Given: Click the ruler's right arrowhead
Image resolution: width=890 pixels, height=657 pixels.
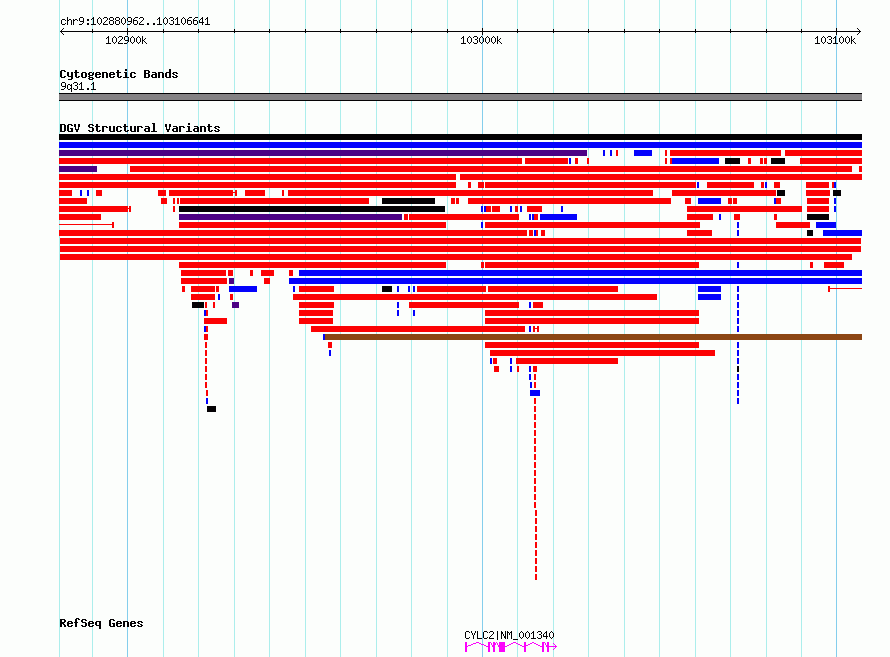Looking at the screenshot, I should pos(859,32).
